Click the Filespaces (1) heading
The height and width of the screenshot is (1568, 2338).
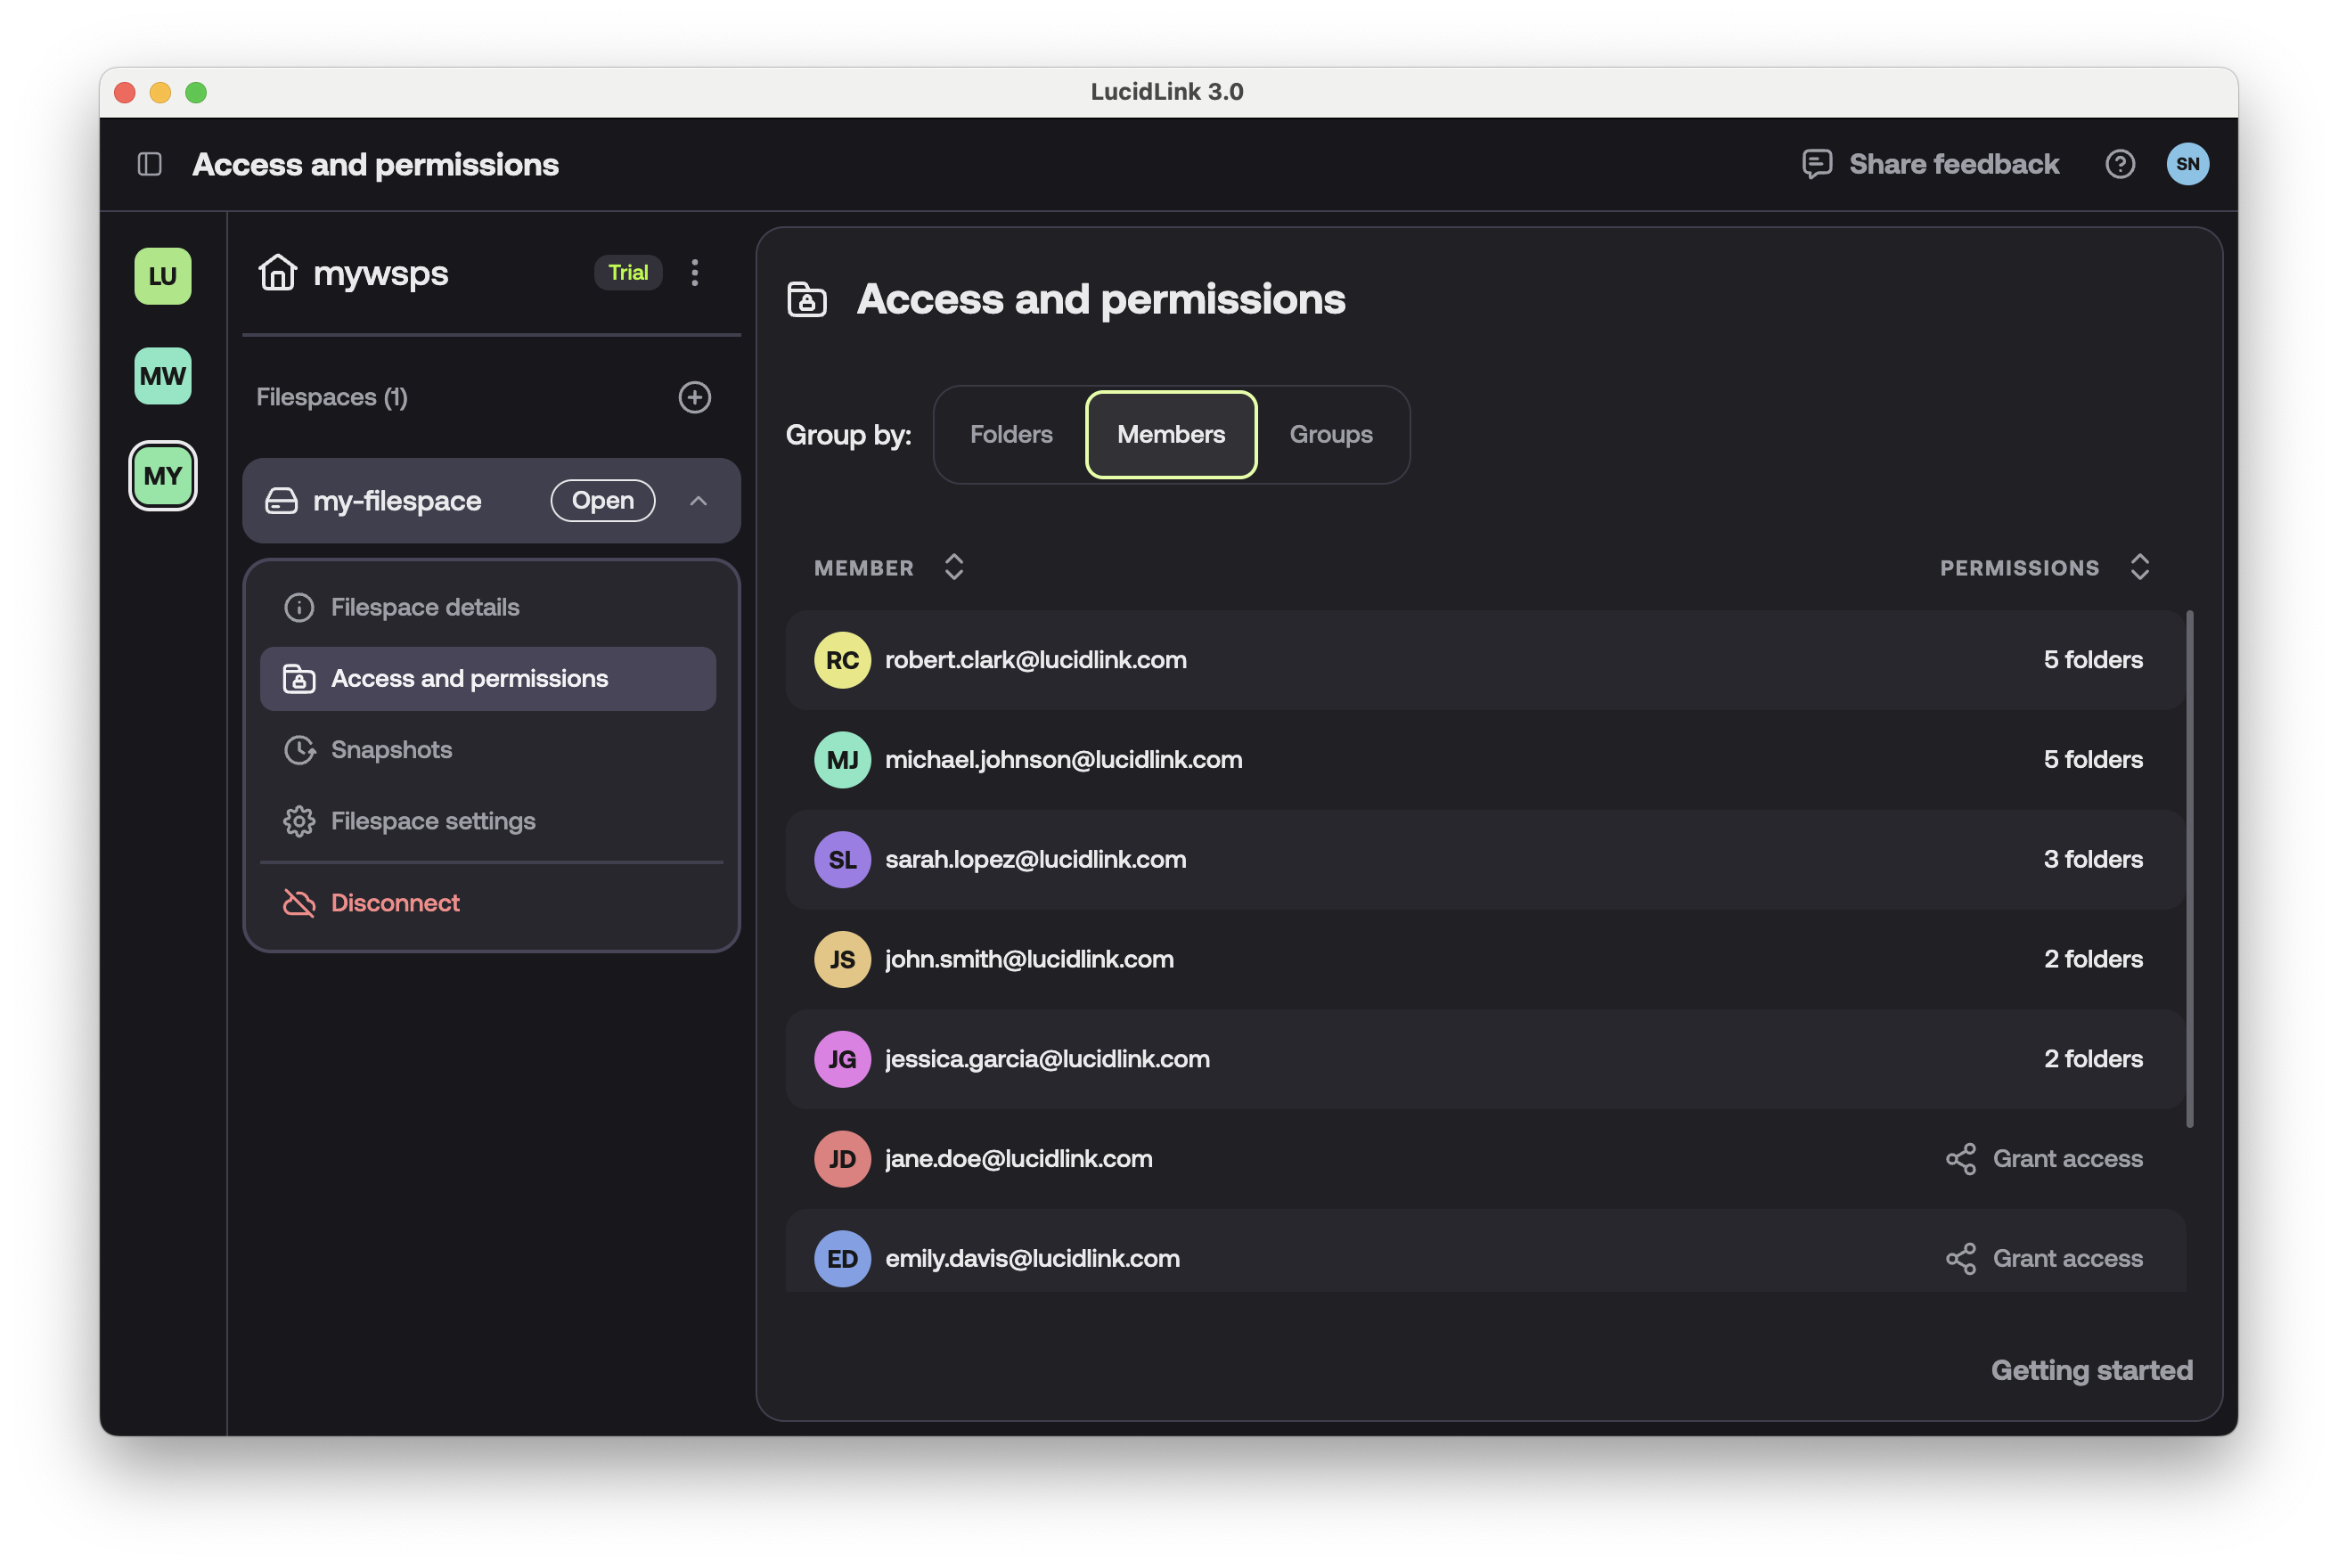coord(332,397)
